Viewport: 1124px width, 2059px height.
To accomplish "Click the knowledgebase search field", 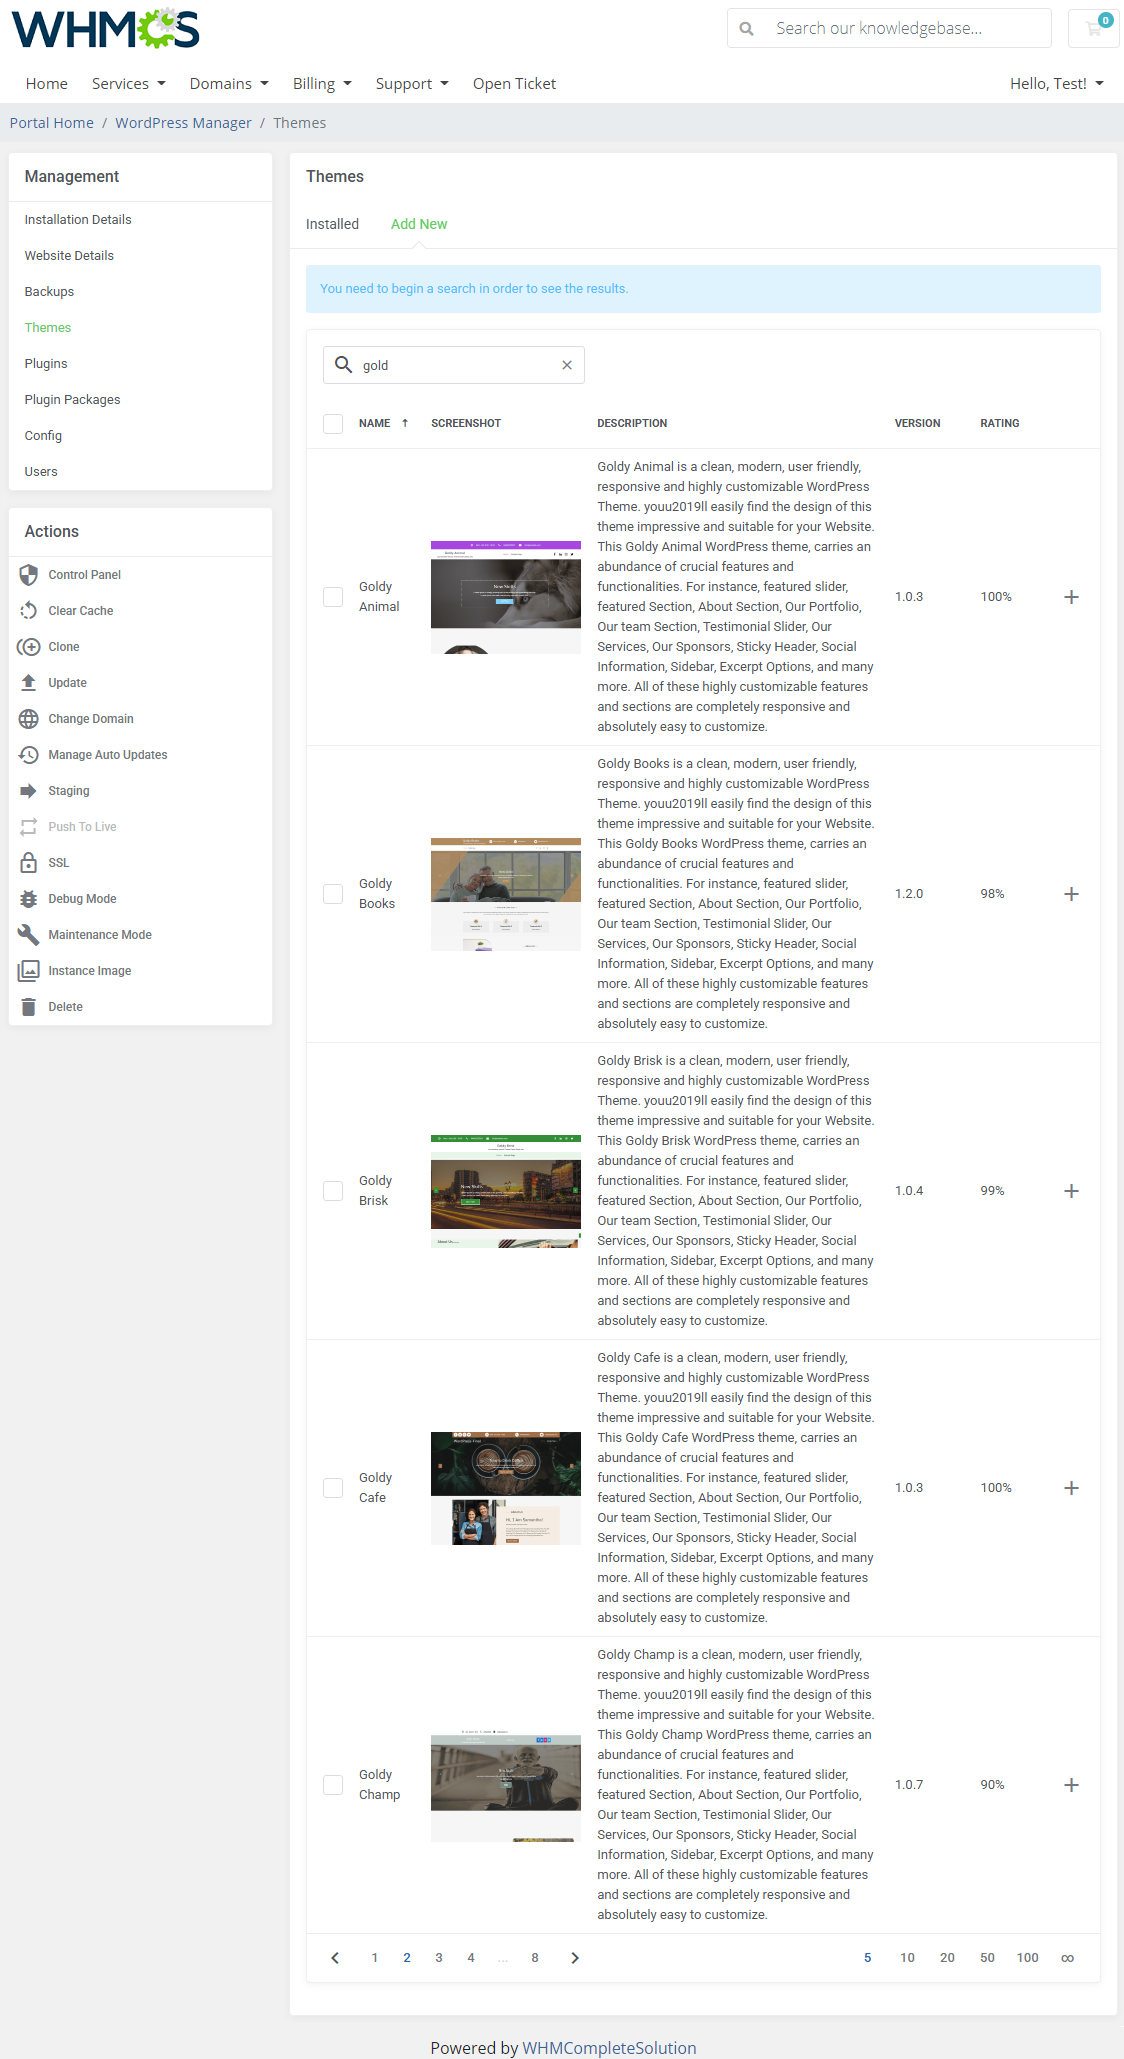I will pyautogui.click(x=908, y=28).
